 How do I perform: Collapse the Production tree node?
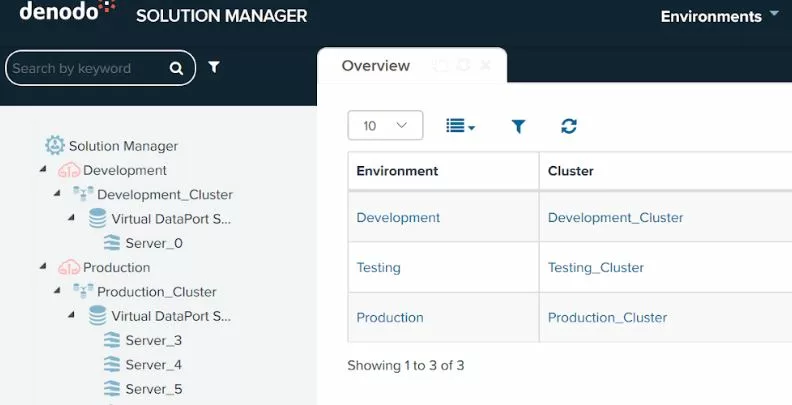coord(43,266)
